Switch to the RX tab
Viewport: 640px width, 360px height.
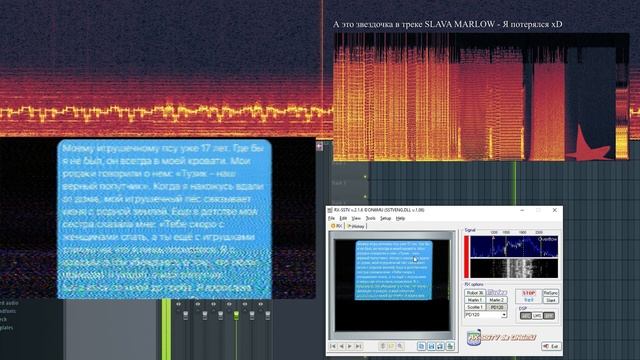click(337, 226)
